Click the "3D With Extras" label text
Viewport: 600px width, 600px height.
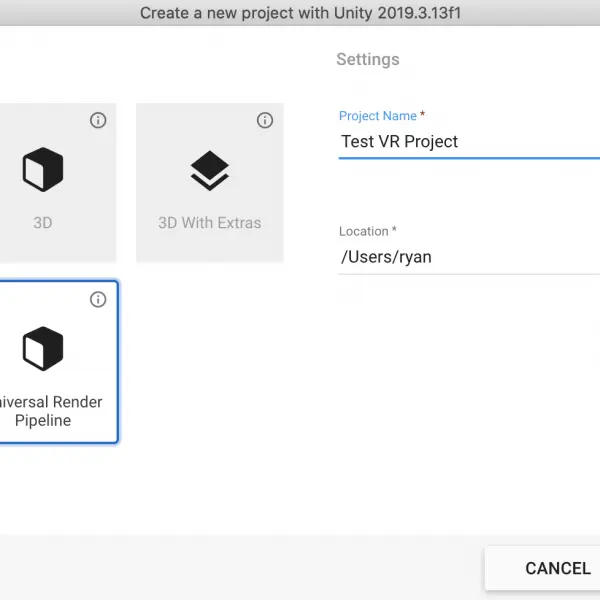click(210, 223)
